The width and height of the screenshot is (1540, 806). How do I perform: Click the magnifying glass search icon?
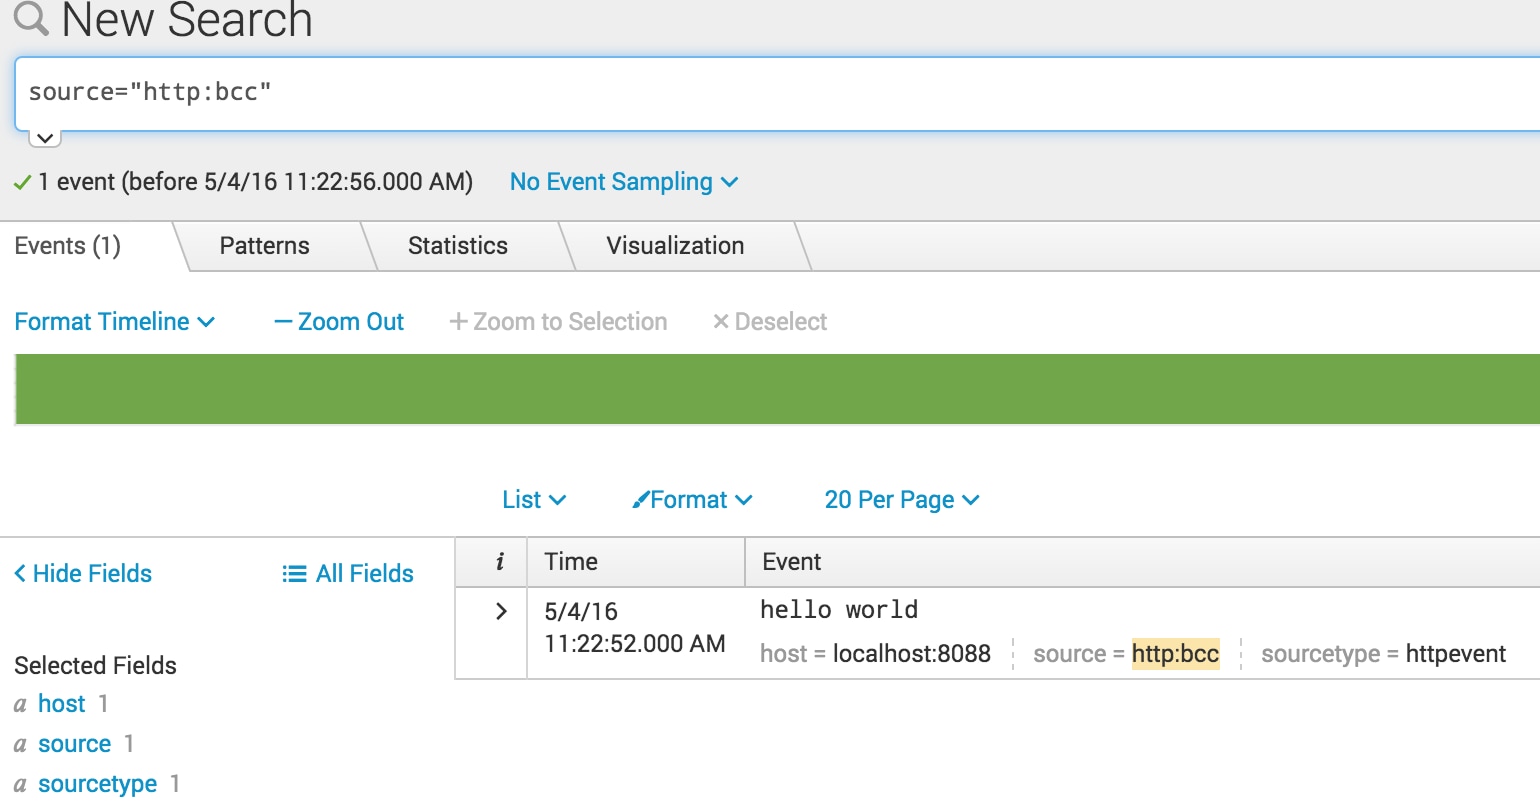30,18
